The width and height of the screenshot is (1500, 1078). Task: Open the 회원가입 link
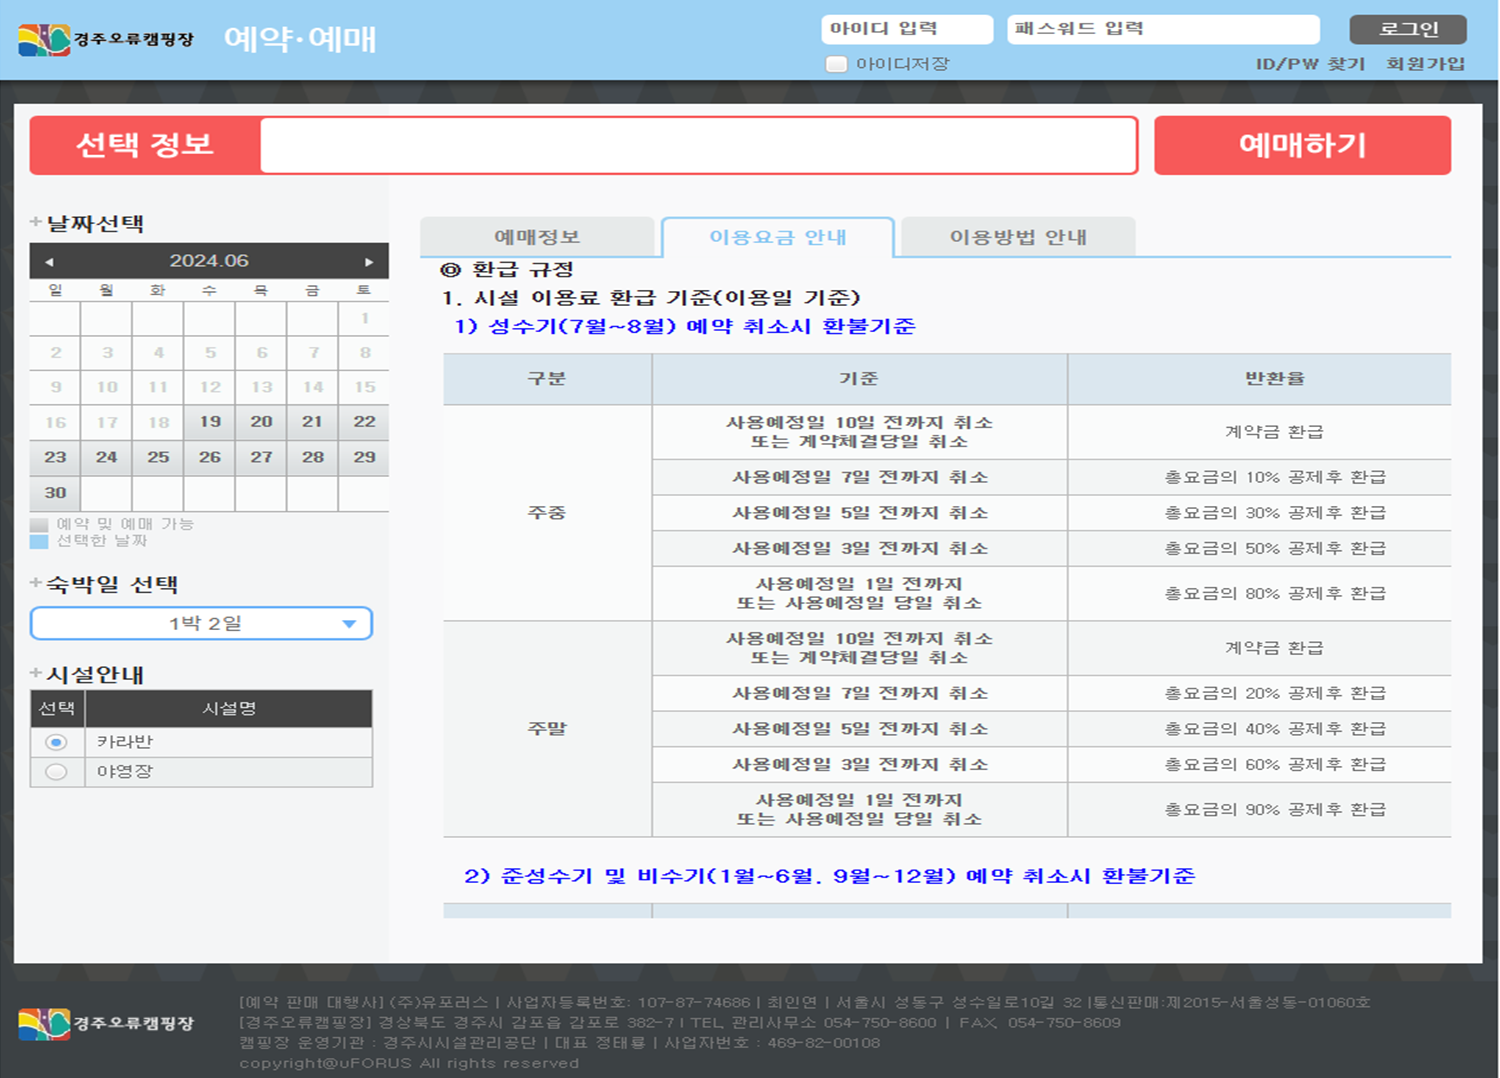pos(1425,64)
